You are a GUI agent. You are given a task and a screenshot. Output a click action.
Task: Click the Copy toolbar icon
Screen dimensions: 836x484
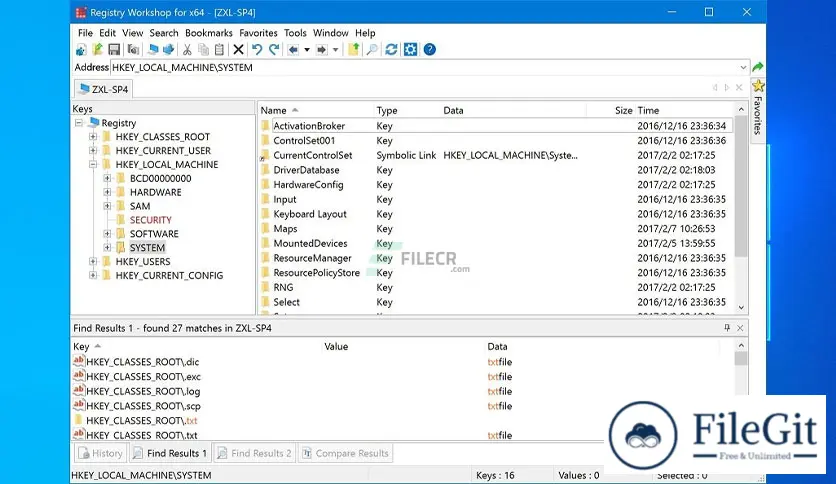pyautogui.click(x=203, y=50)
